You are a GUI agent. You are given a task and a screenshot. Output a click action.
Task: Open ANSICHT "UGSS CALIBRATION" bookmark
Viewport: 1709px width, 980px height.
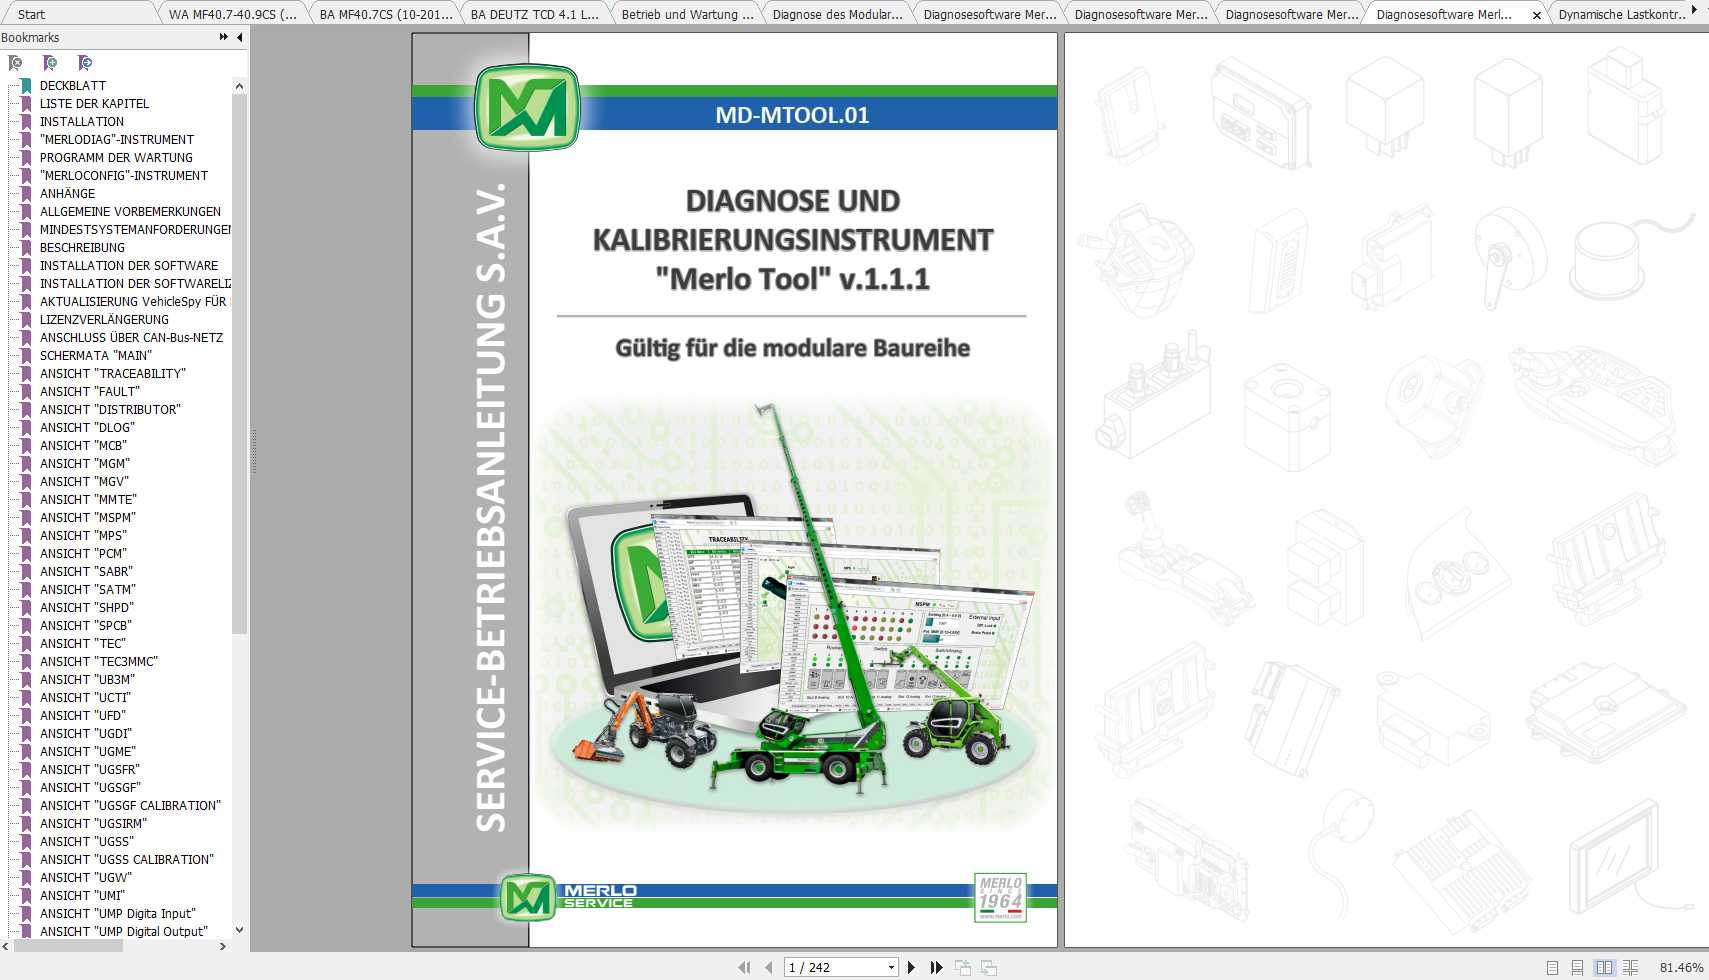[x=127, y=860]
